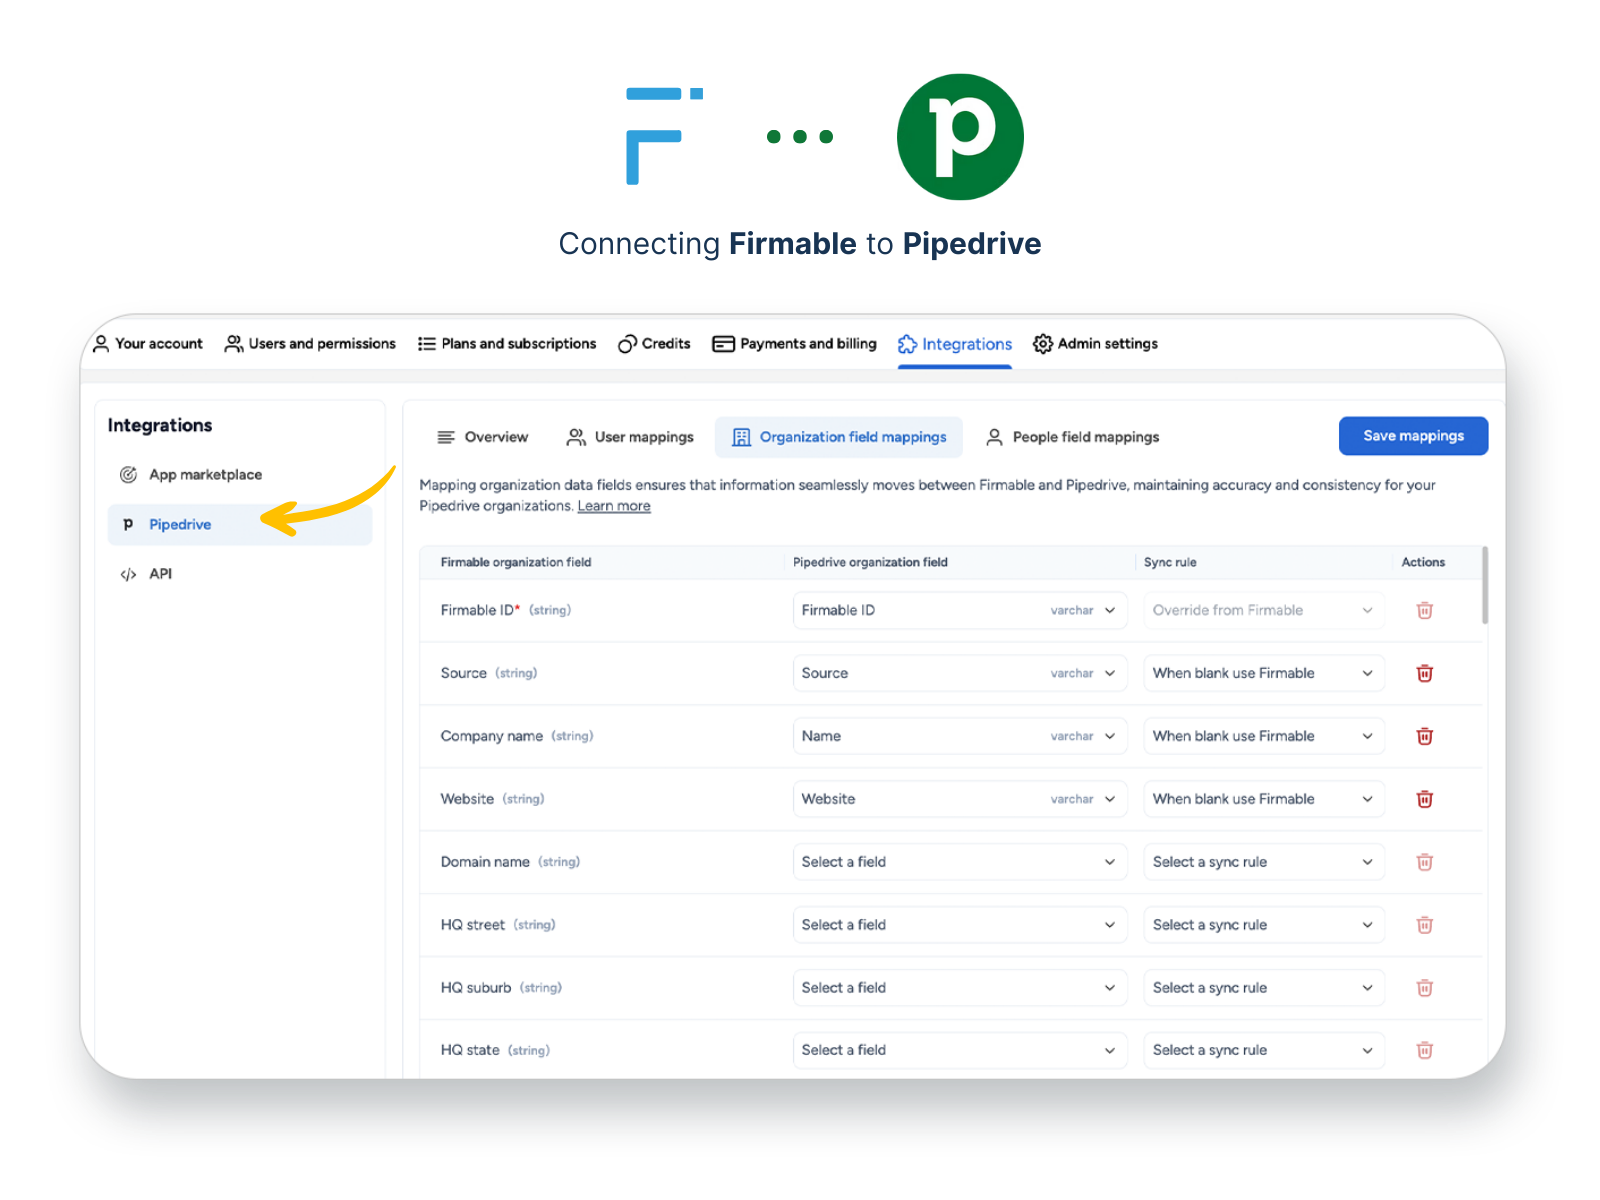Click the Overview lines icon

point(446,437)
